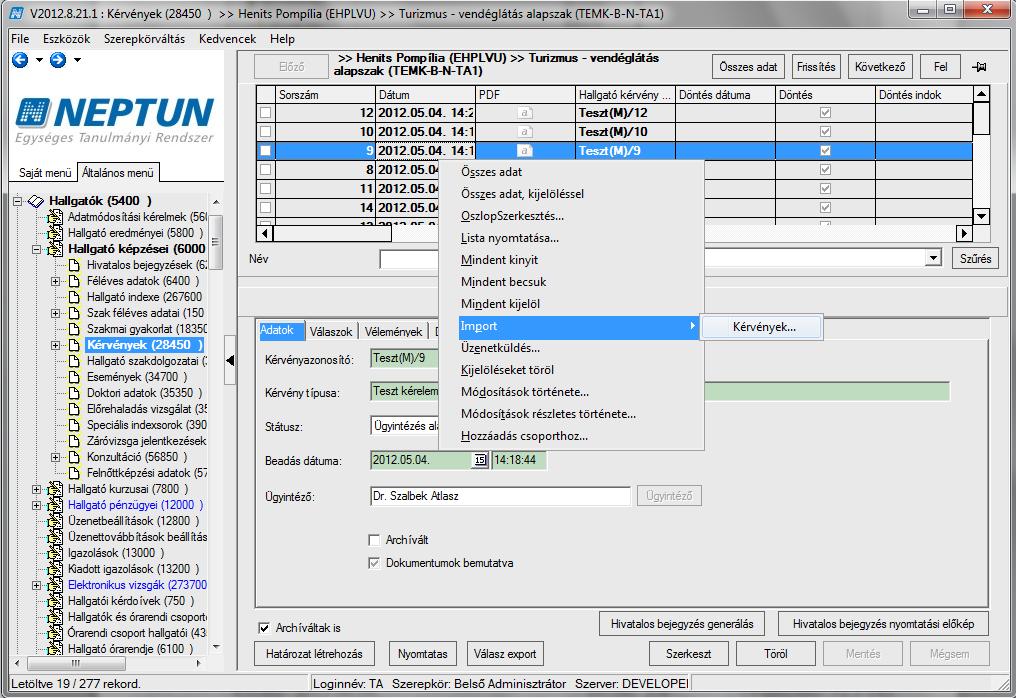Click the panel collapse arrow on left splitter

pyautogui.click(x=230, y=360)
